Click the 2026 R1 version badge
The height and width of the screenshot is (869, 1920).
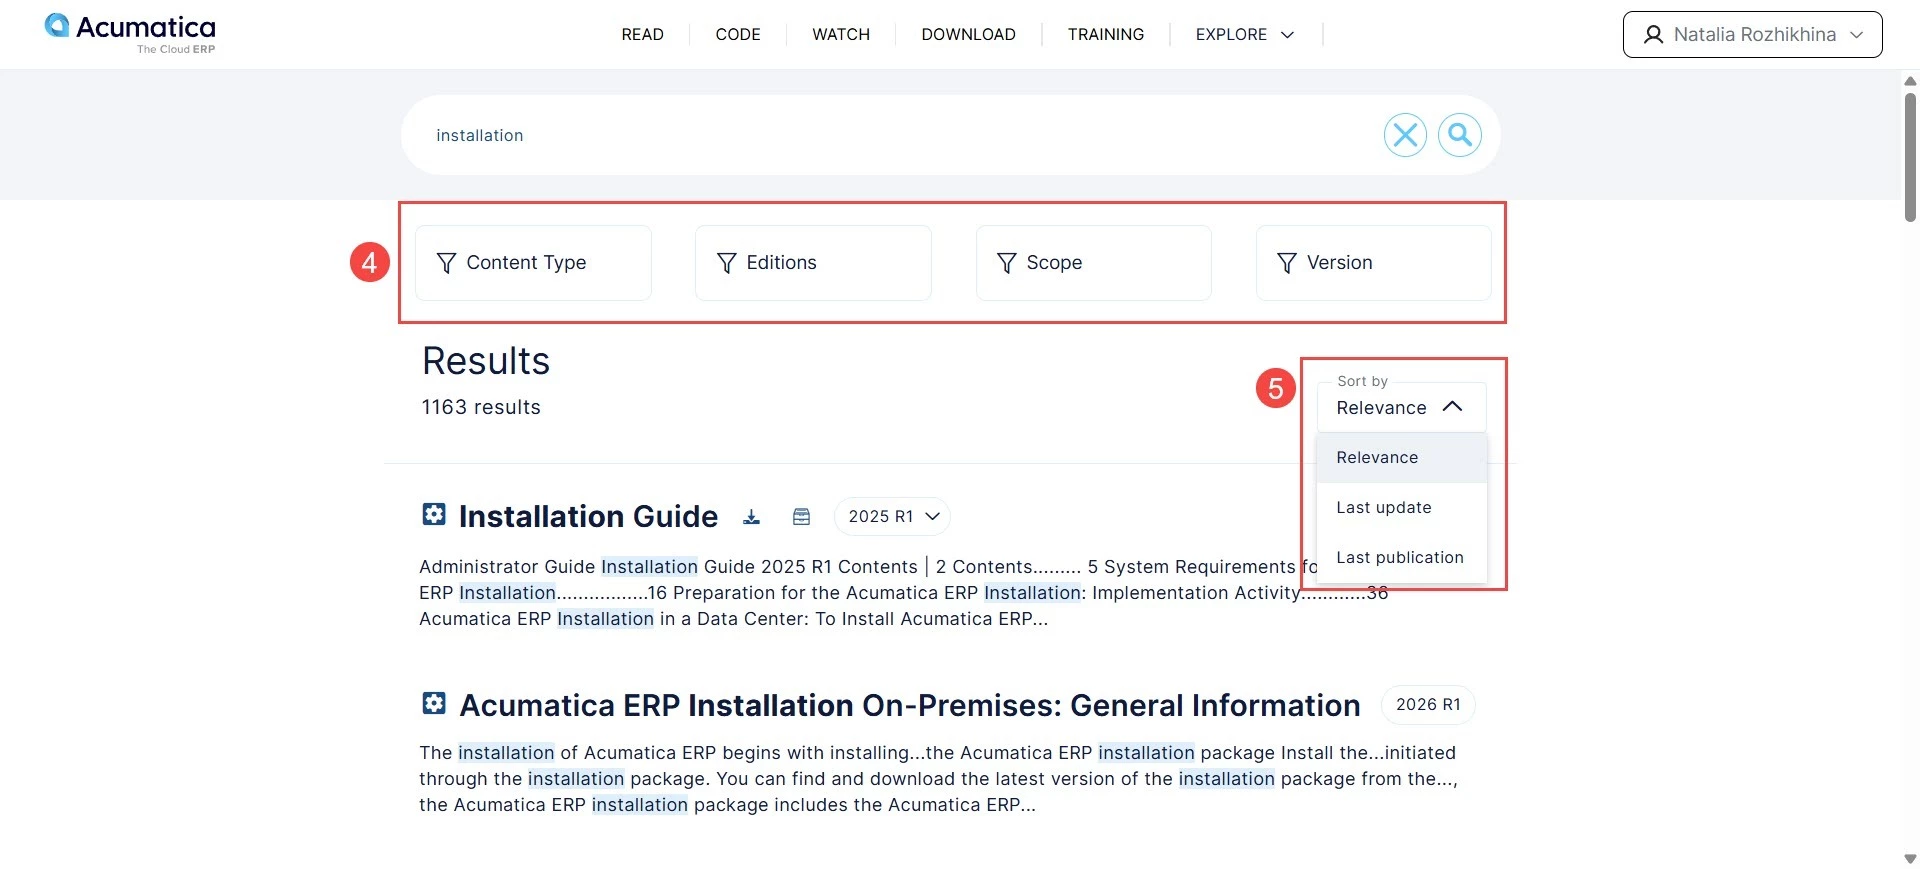[x=1428, y=705]
